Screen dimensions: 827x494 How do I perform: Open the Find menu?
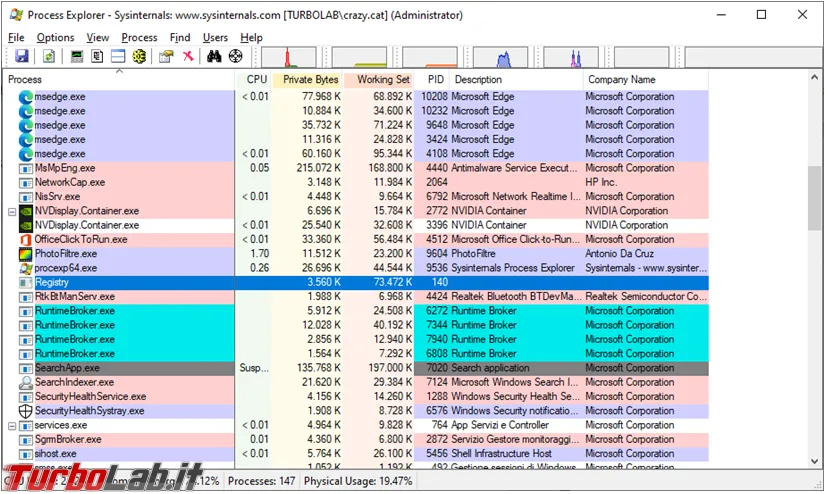click(x=180, y=37)
